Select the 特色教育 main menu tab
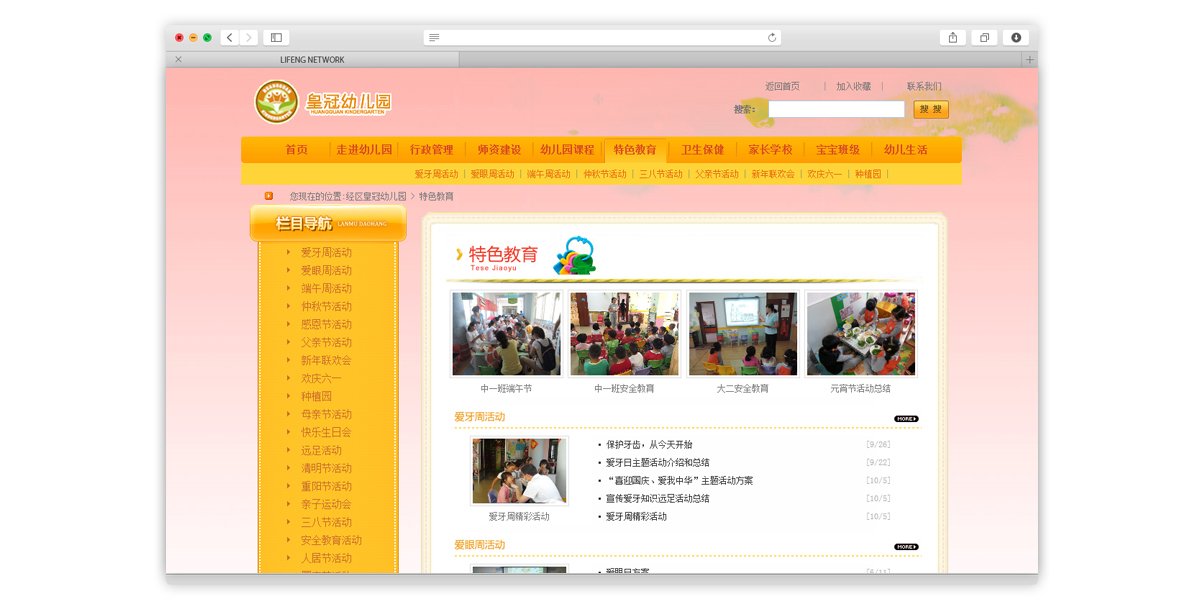 pos(635,150)
